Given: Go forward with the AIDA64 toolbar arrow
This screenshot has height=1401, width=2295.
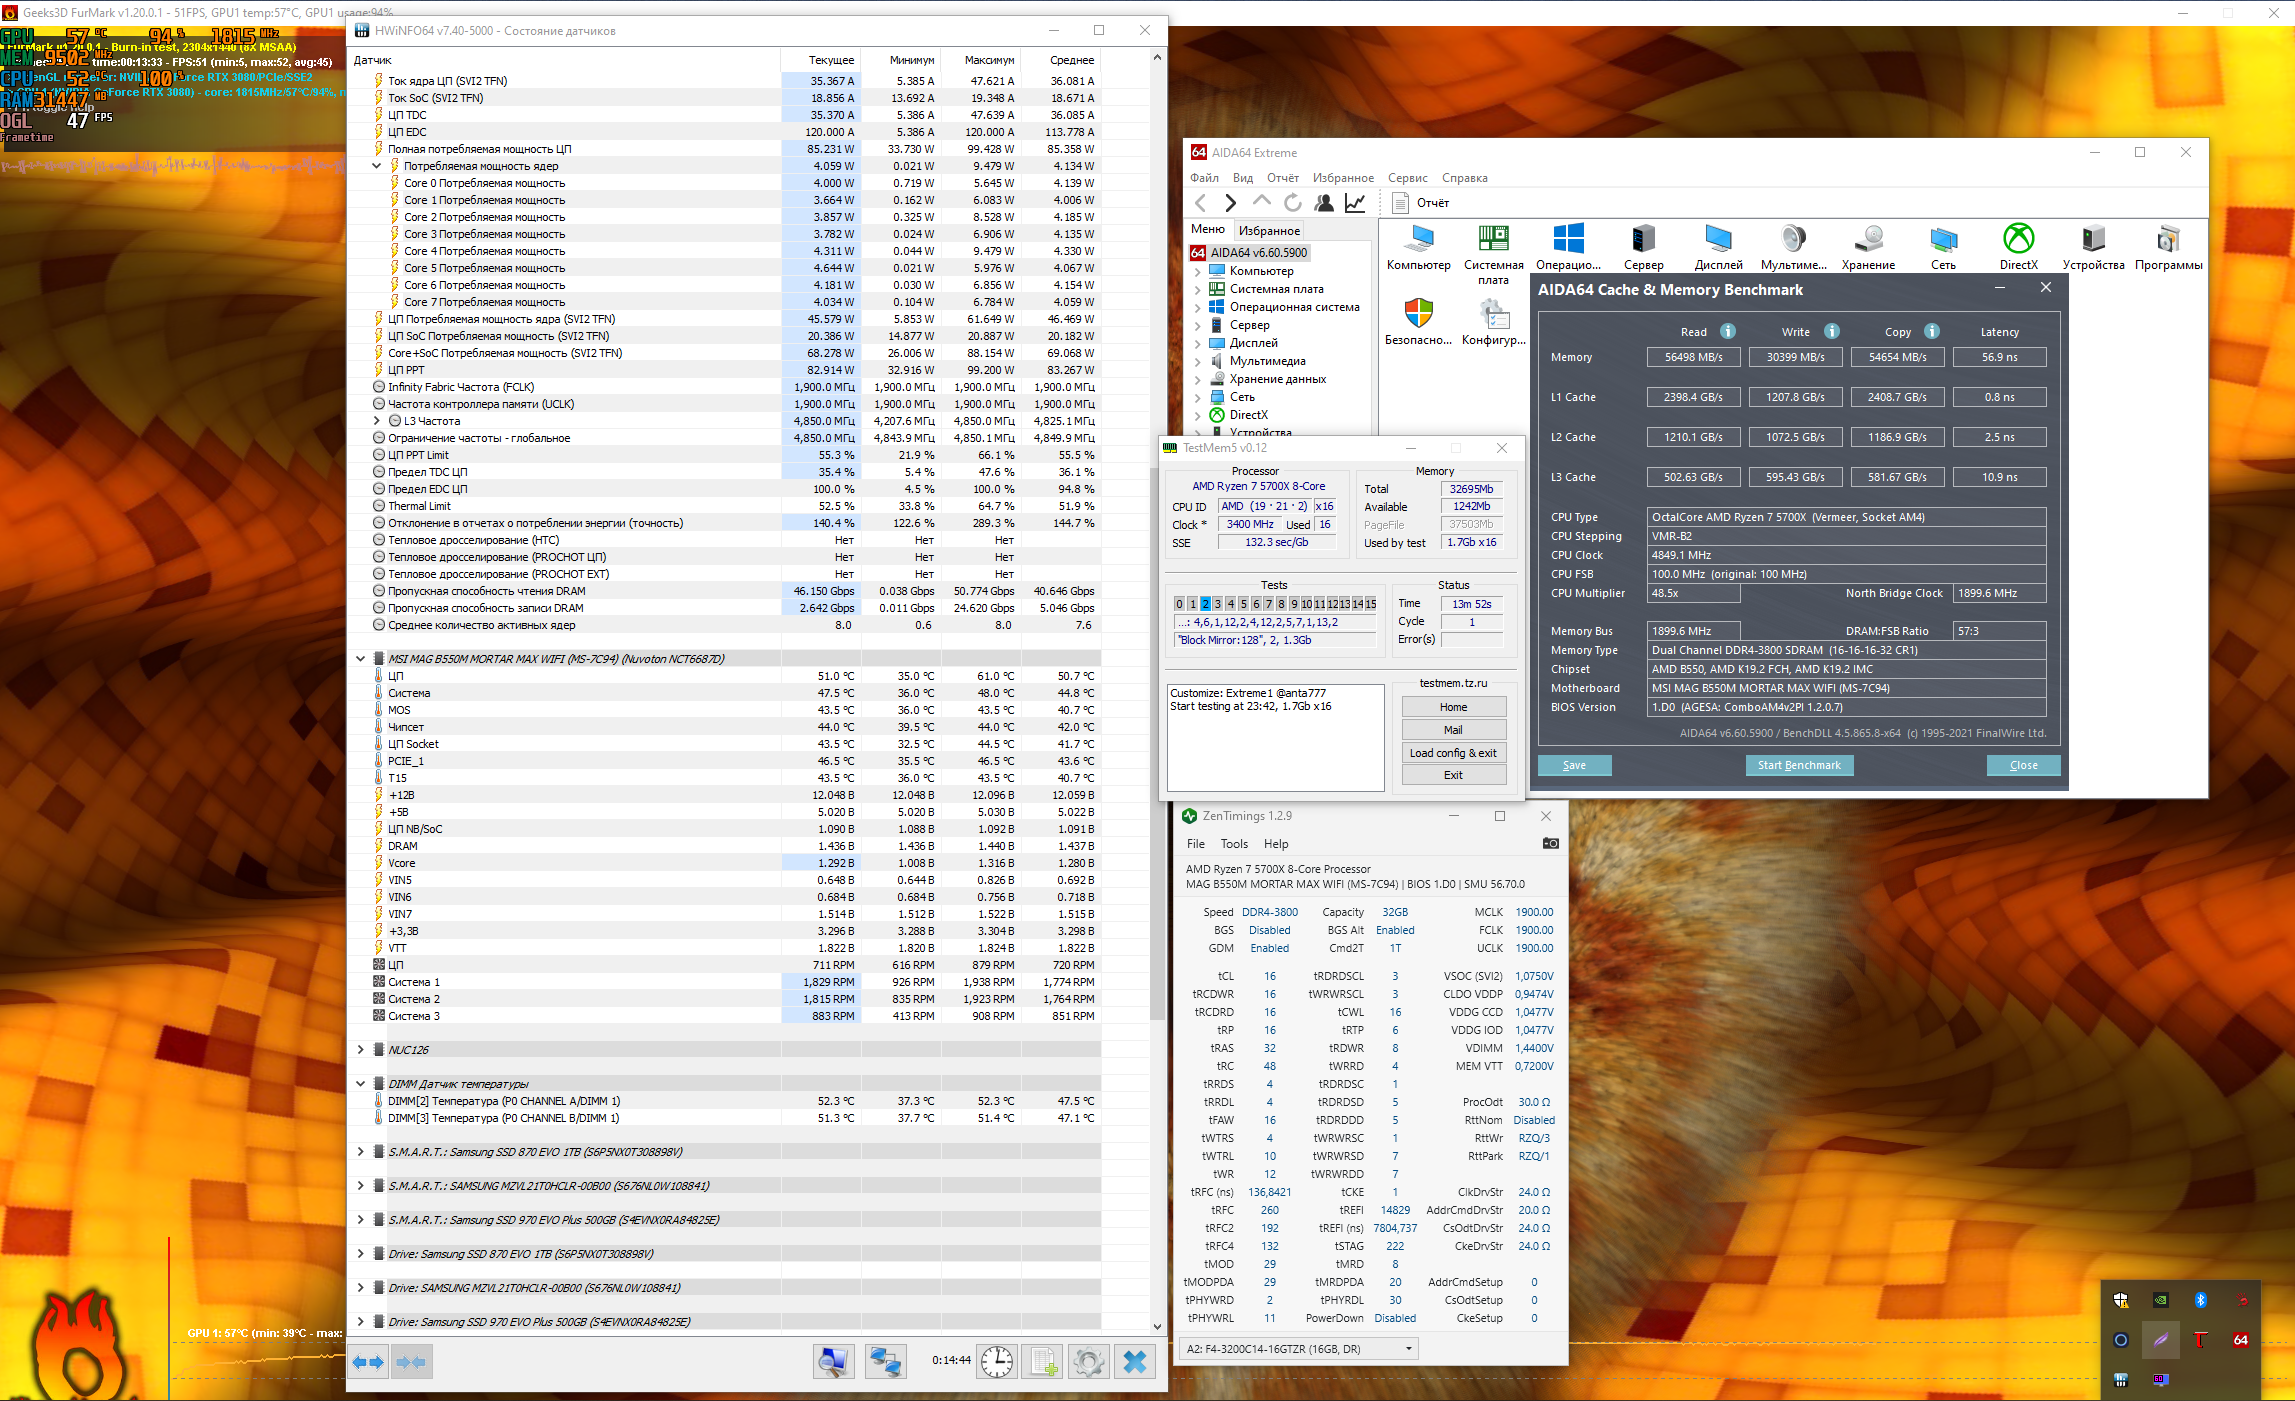Looking at the screenshot, I should click(x=1231, y=203).
